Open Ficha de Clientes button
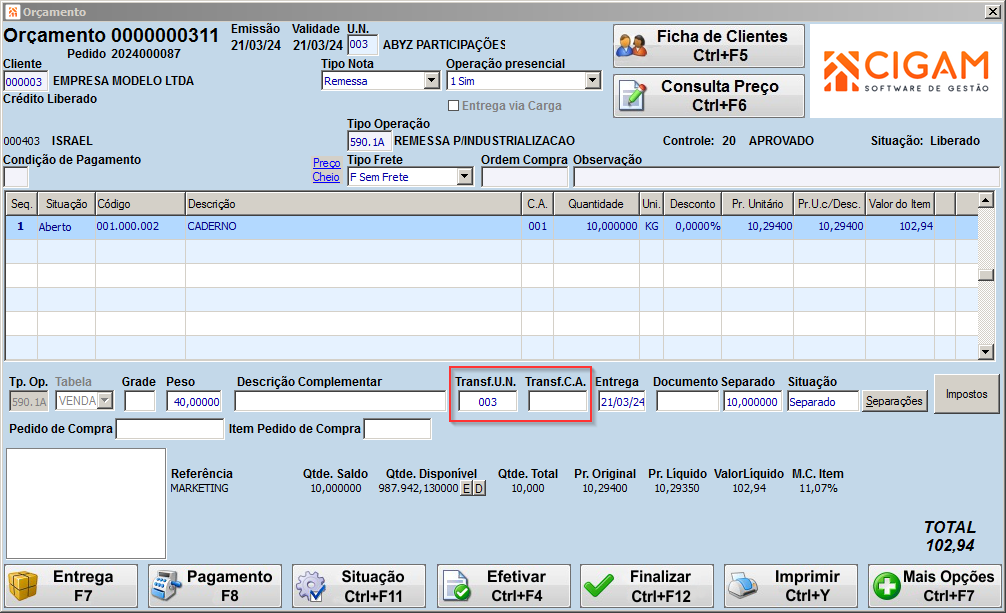The width and height of the screenshot is (1006, 613). click(x=708, y=46)
